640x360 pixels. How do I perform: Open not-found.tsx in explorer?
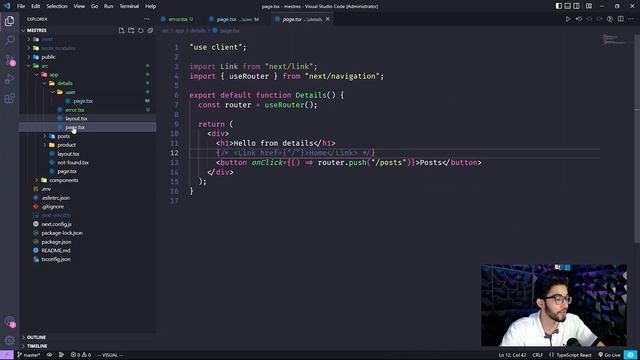87,162
